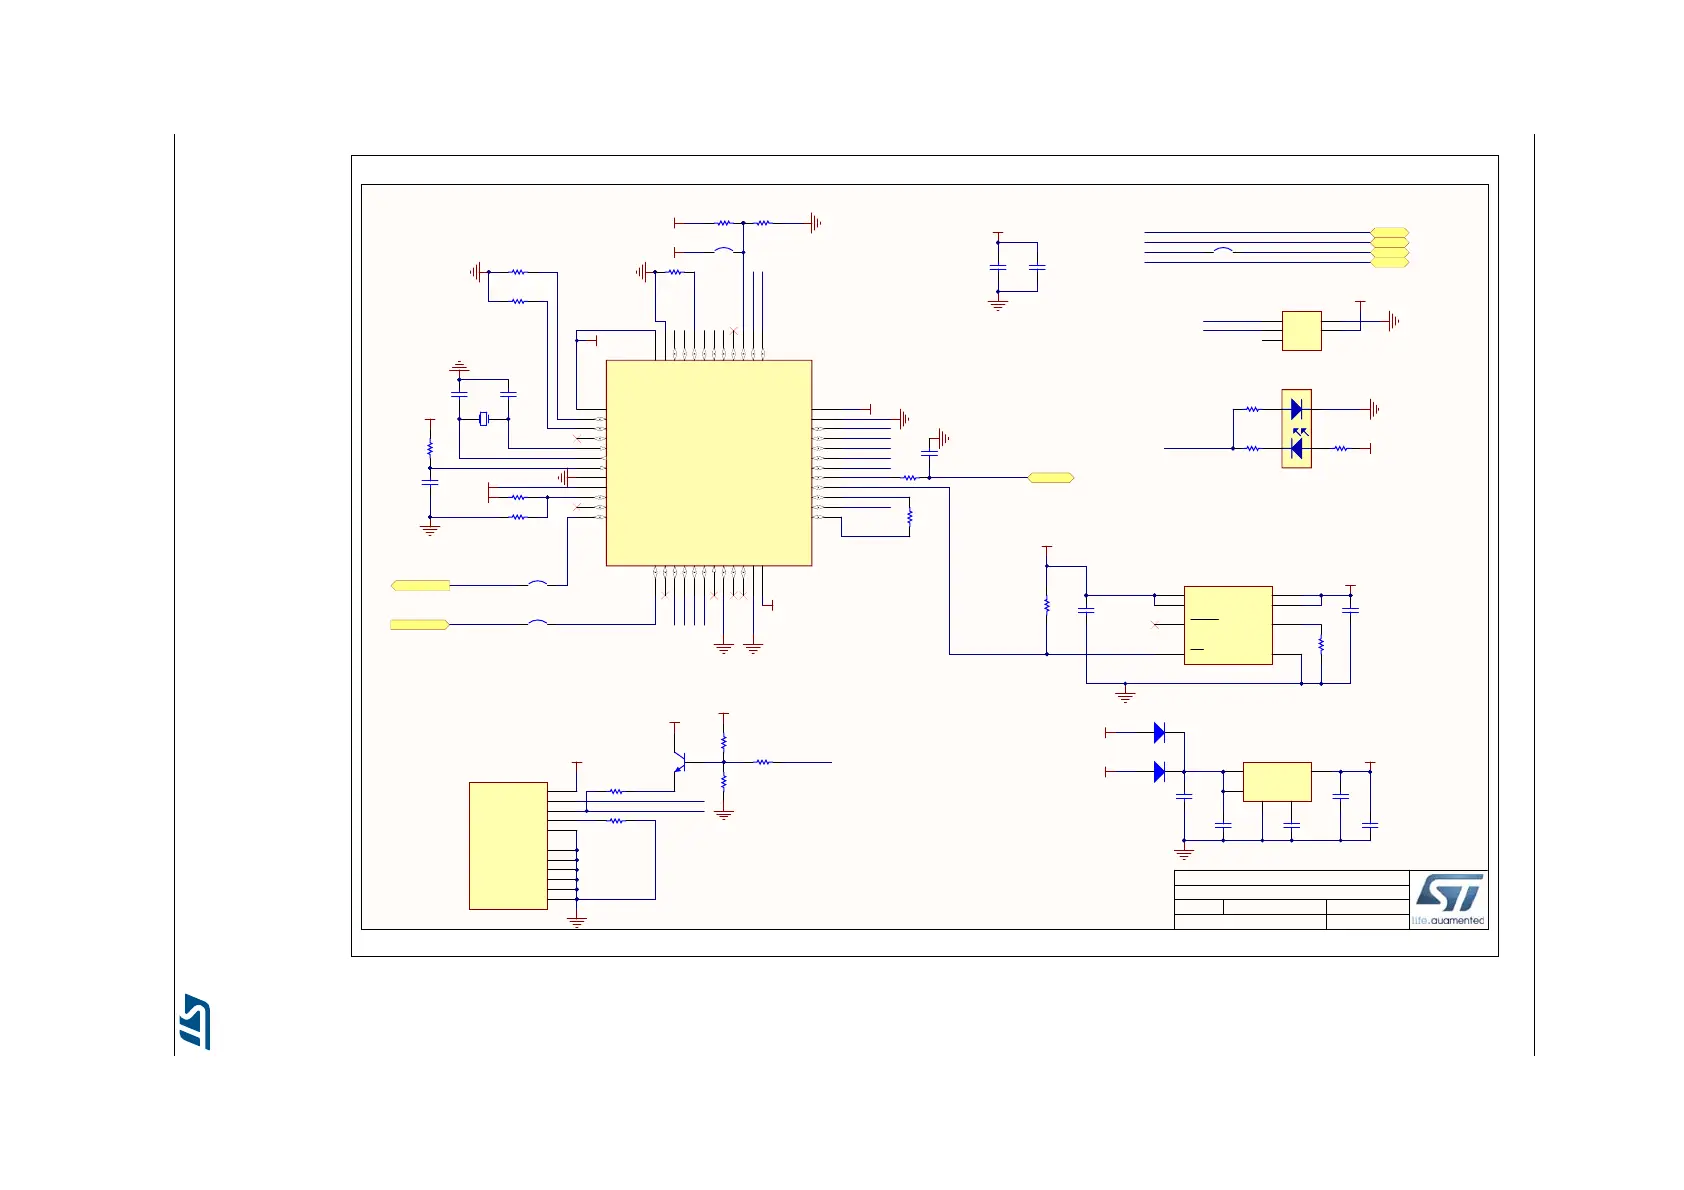Select the NPN transistor symbol
1684x1190 pixels.
pyautogui.click(x=680, y=762)
